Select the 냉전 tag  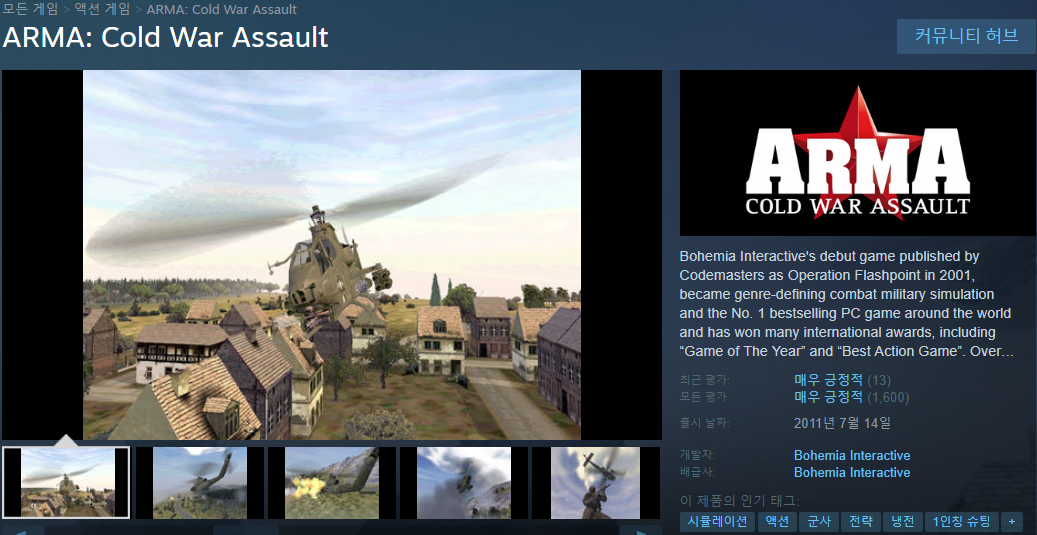click(x=902, y=521)
